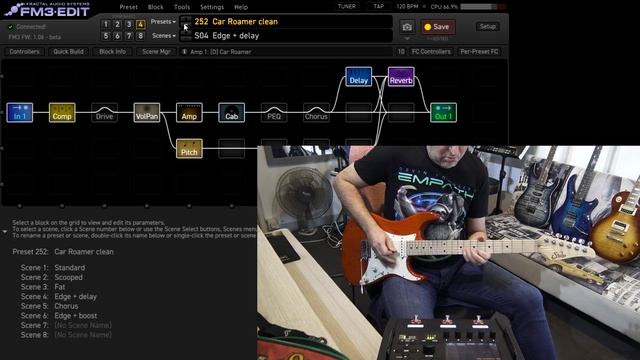640x360 pixels.
Task: Expand the arrow below the camera icon
Action: tap(407, 39)
